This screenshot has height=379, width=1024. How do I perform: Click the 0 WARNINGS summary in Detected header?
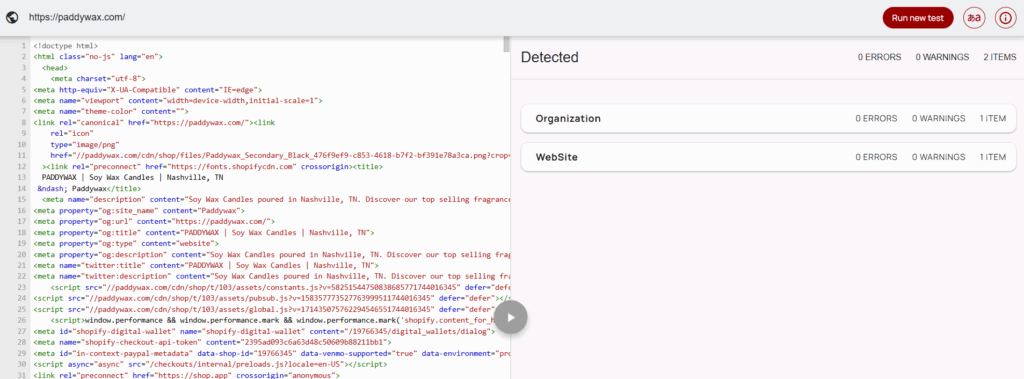942,58
